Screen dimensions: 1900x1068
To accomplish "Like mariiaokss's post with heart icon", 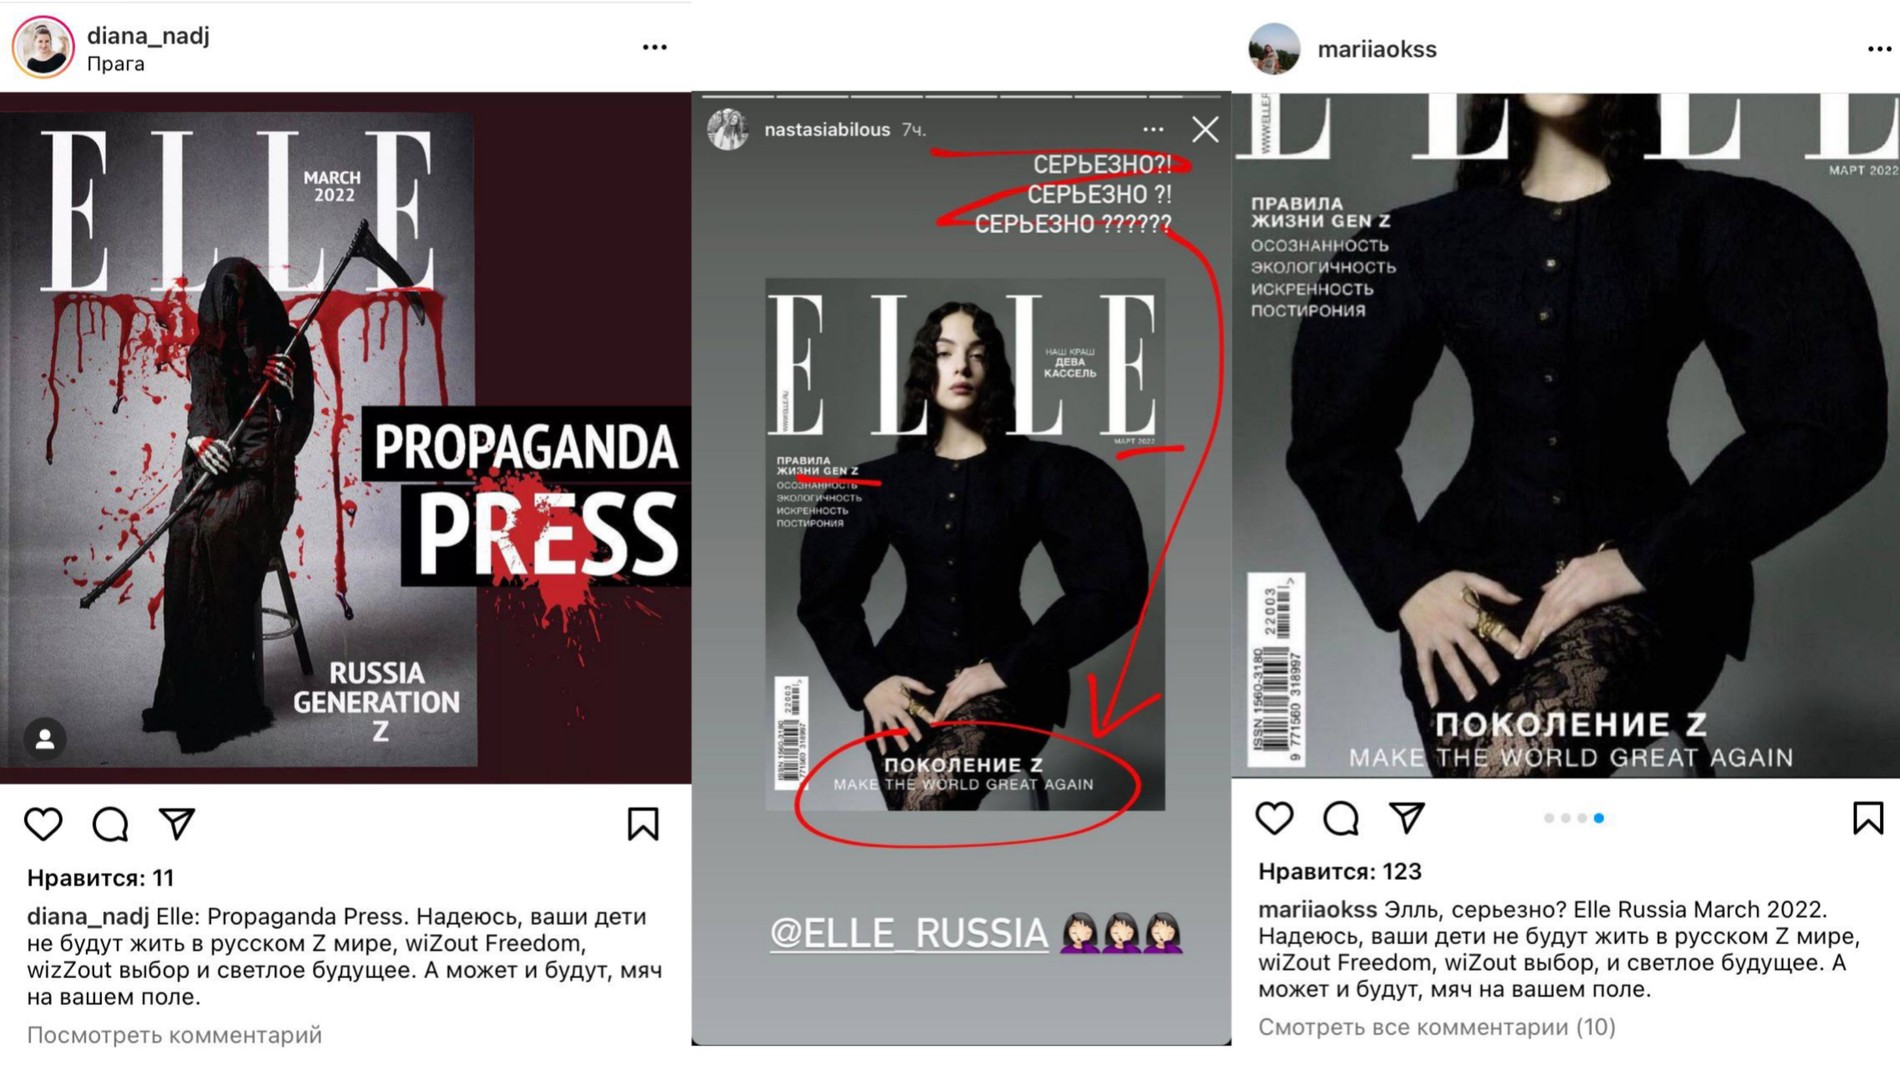I will [x=1274, y=818].
